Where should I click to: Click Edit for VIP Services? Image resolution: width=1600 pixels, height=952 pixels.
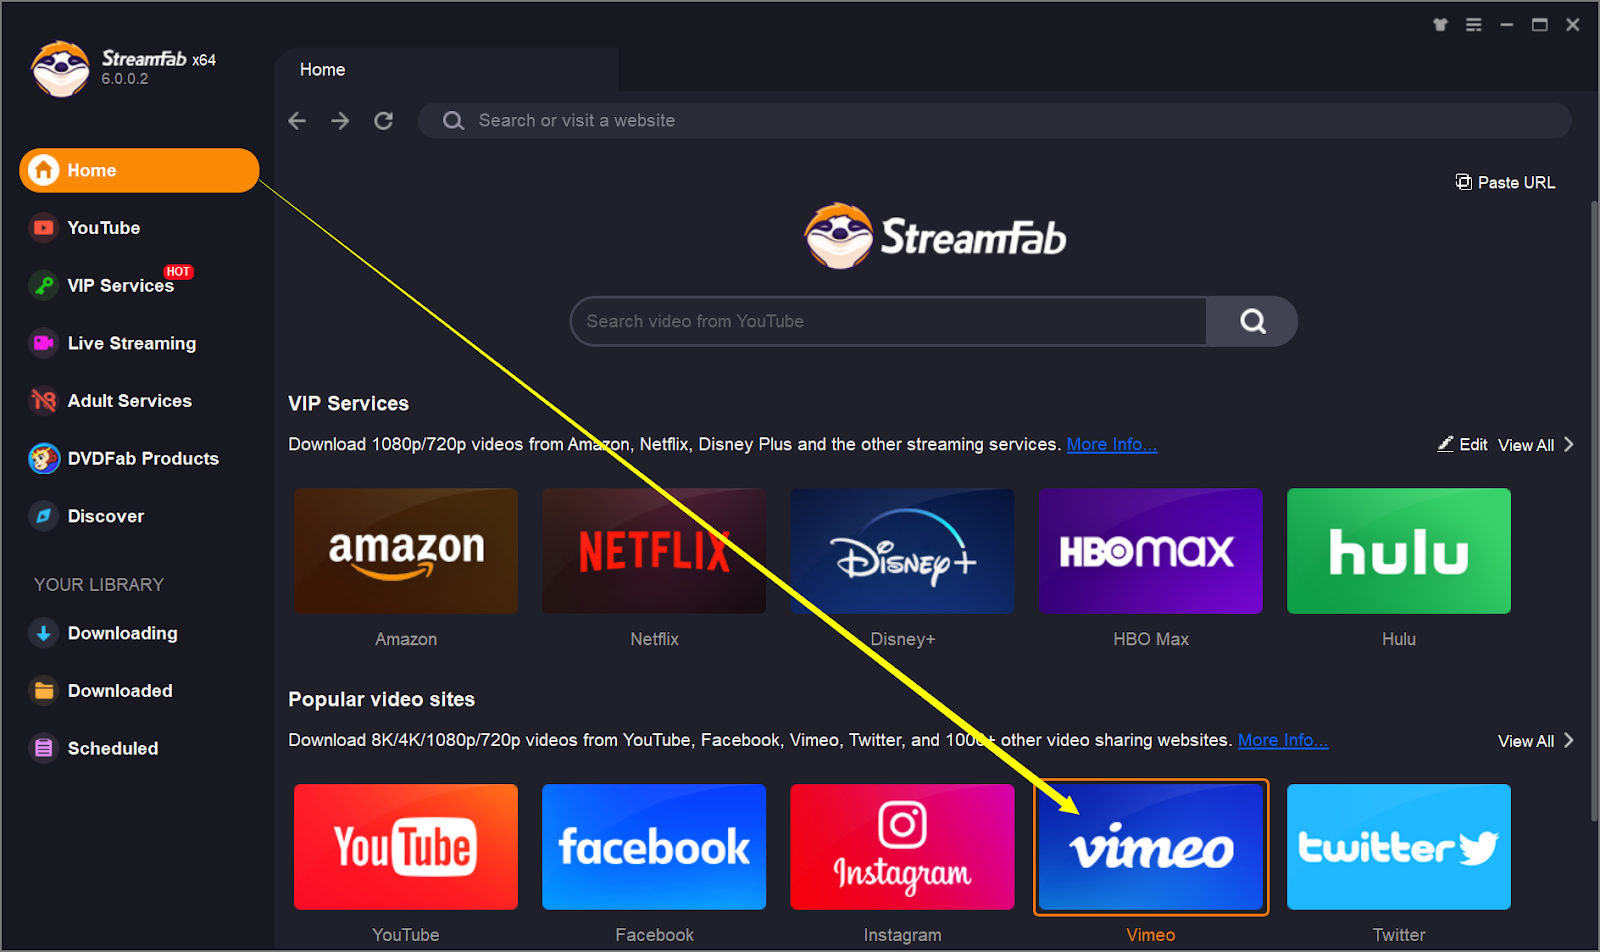tap(1462, 445)
